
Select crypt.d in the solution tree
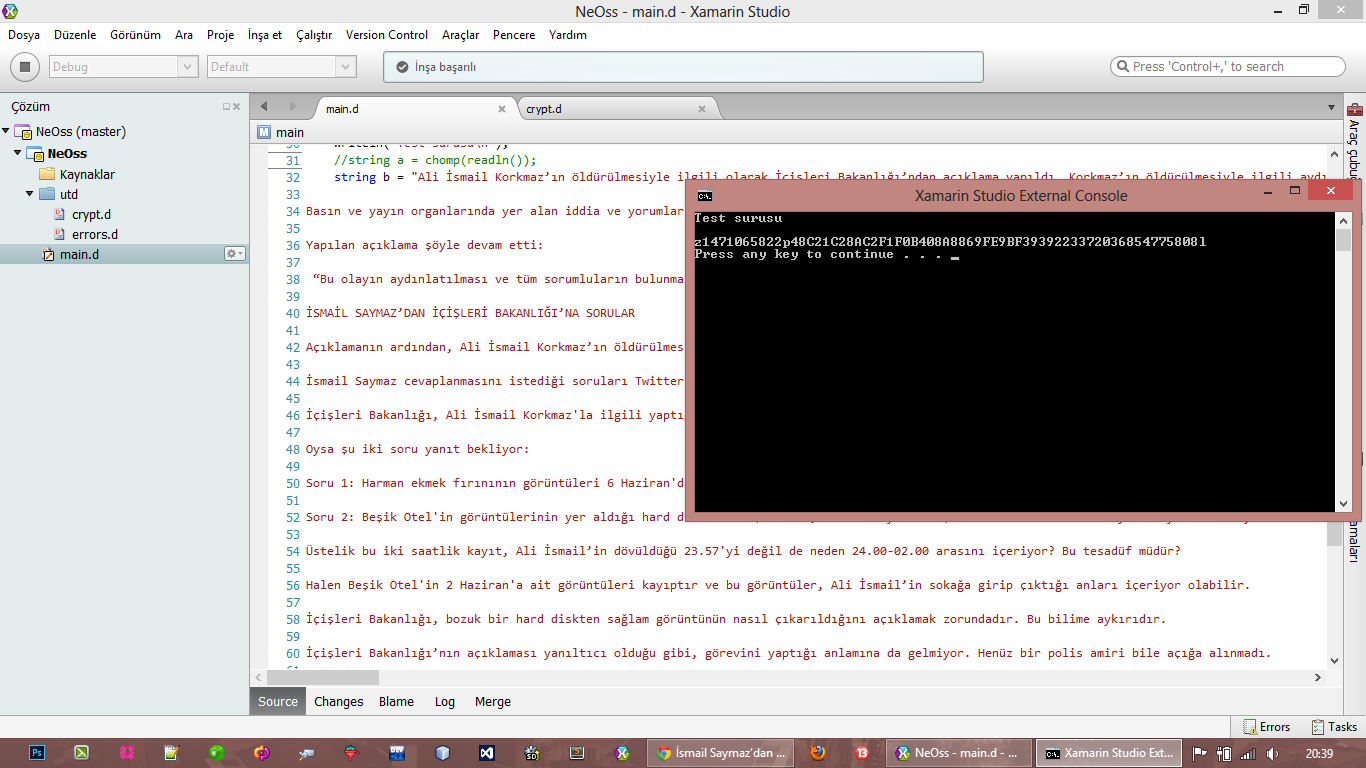[x=91, y=214]
